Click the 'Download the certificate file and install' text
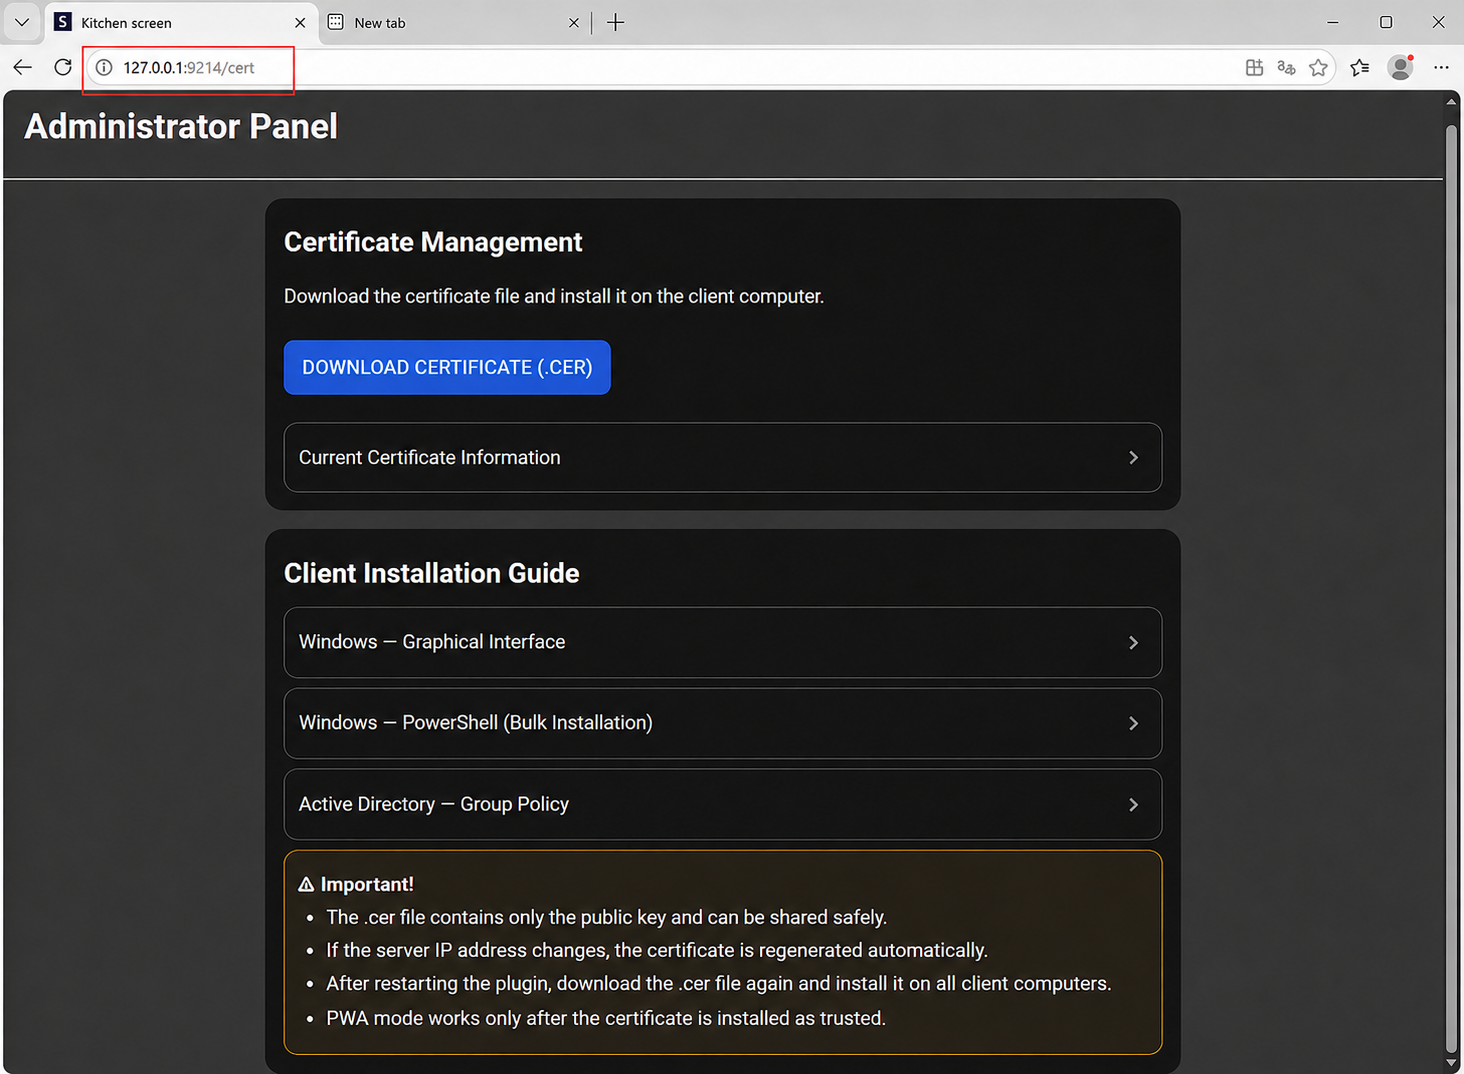This screenshot has width=1464, height=1074. coord(554,296)
